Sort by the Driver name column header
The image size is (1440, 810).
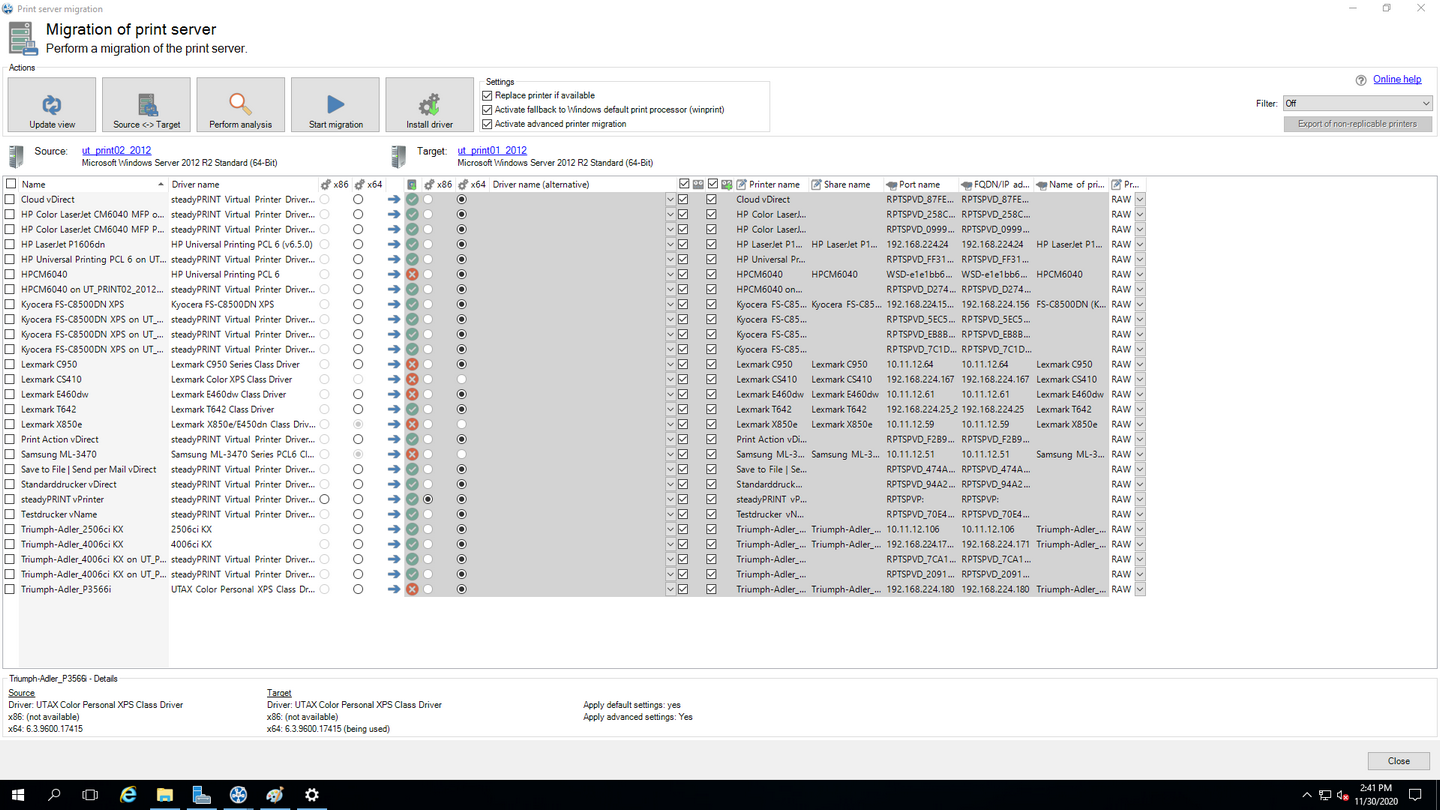click(x=243, y=184)
